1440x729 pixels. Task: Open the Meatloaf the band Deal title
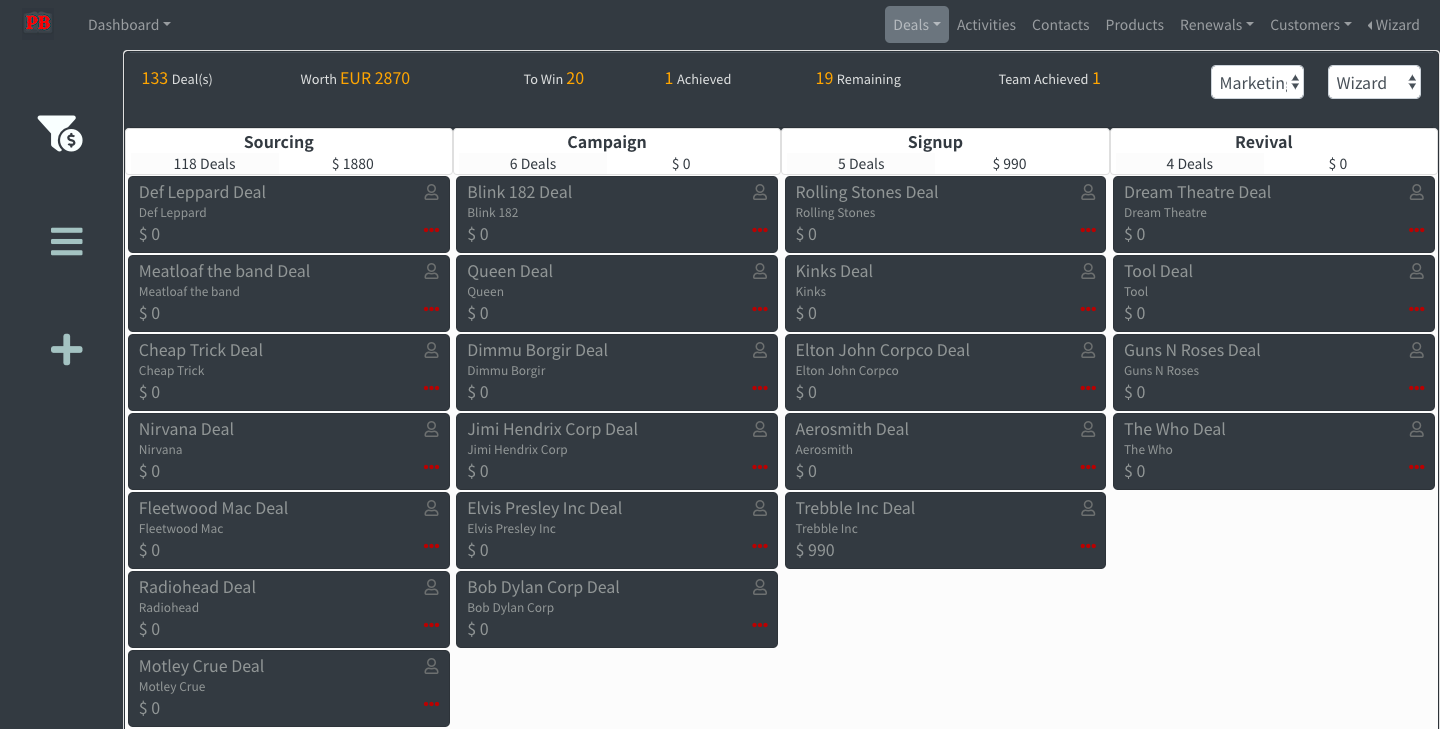click(225, 271)
